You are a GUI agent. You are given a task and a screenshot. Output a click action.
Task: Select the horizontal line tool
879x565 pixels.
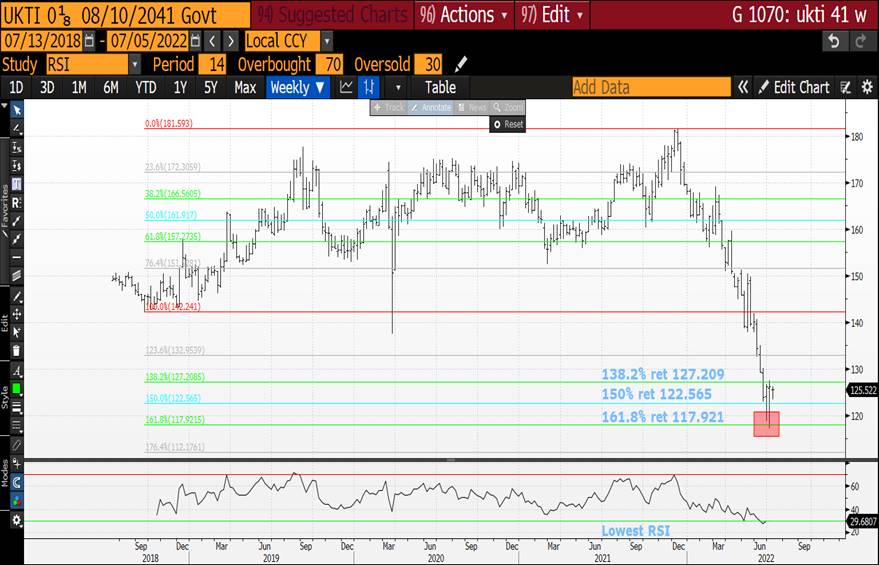point(16,258)
